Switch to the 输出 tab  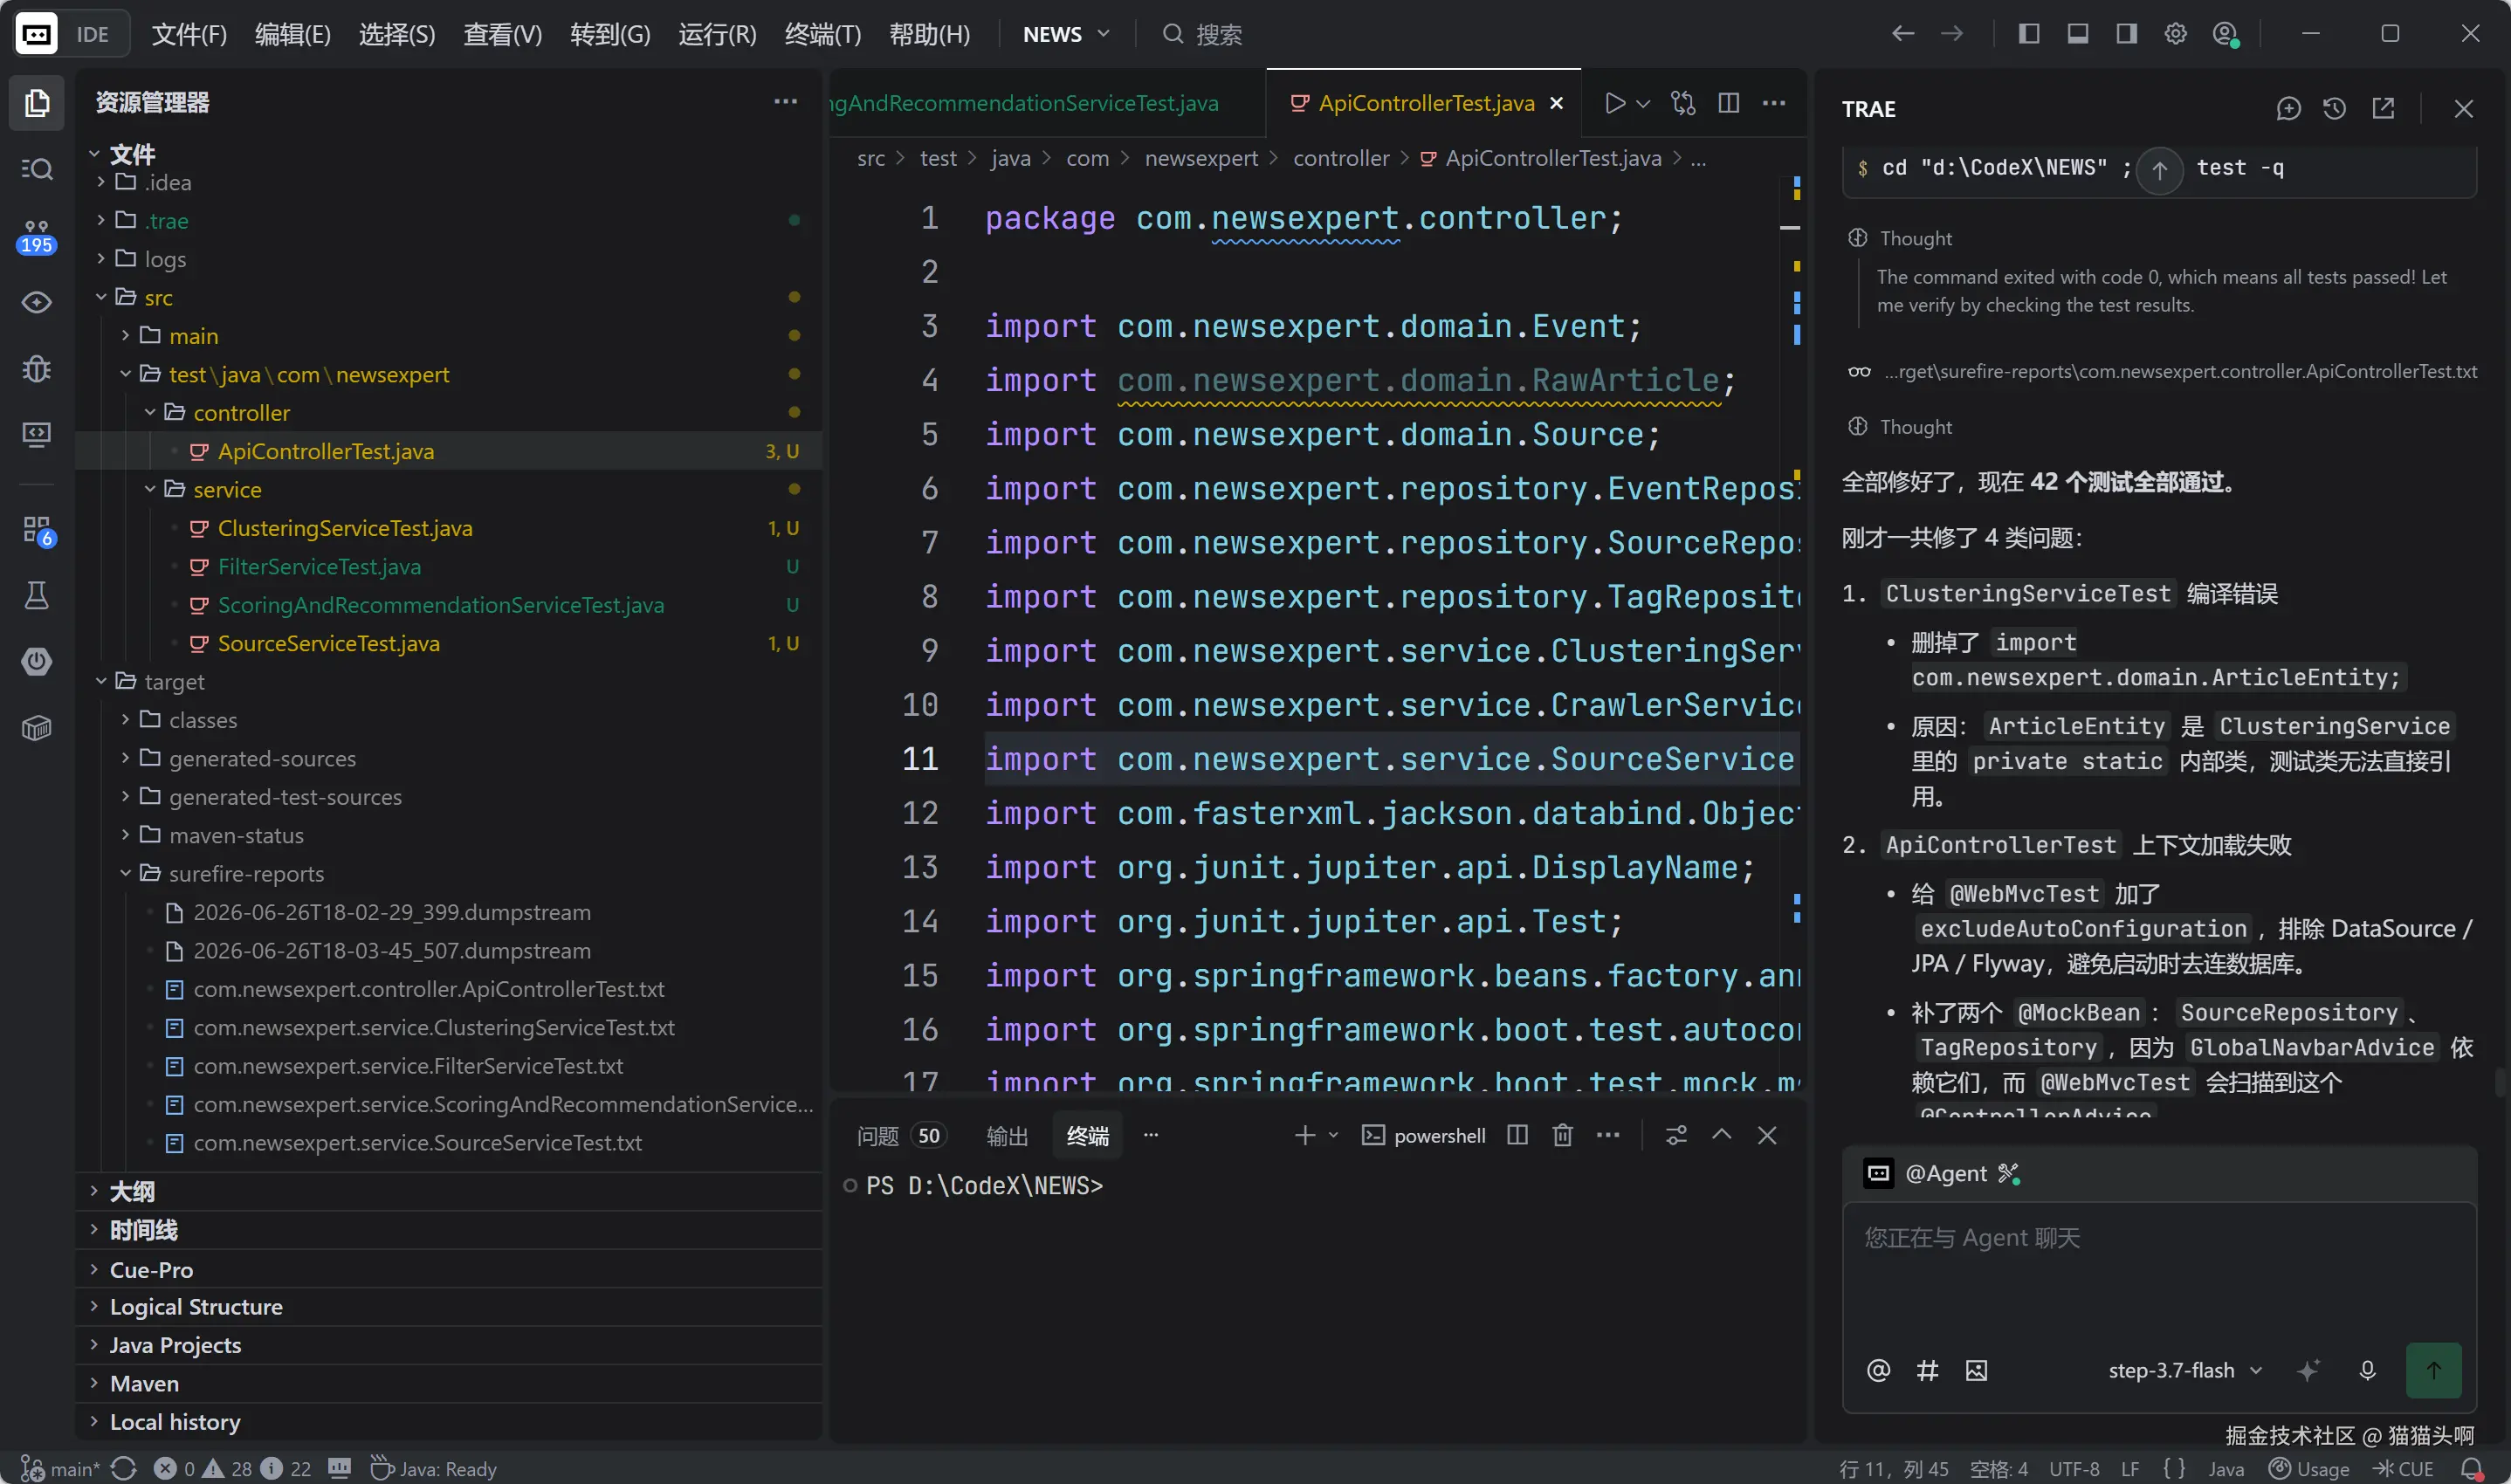tap(1007, 1136)
